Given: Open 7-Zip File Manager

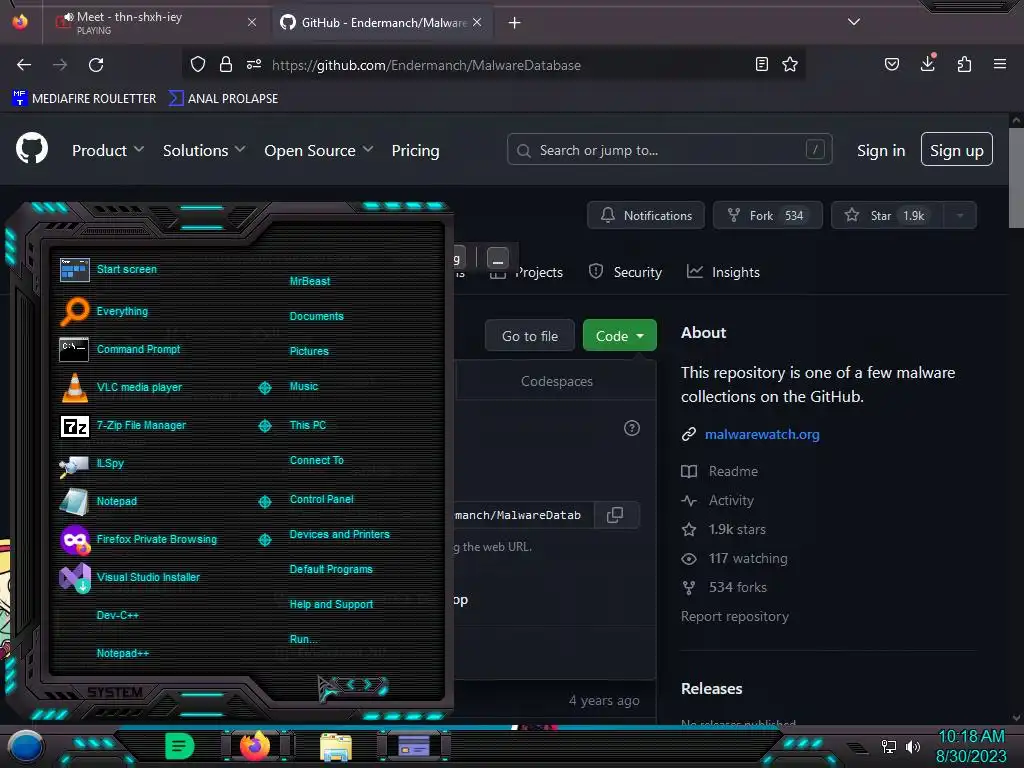Looking at the screenshot, I should tap(123, 425).
